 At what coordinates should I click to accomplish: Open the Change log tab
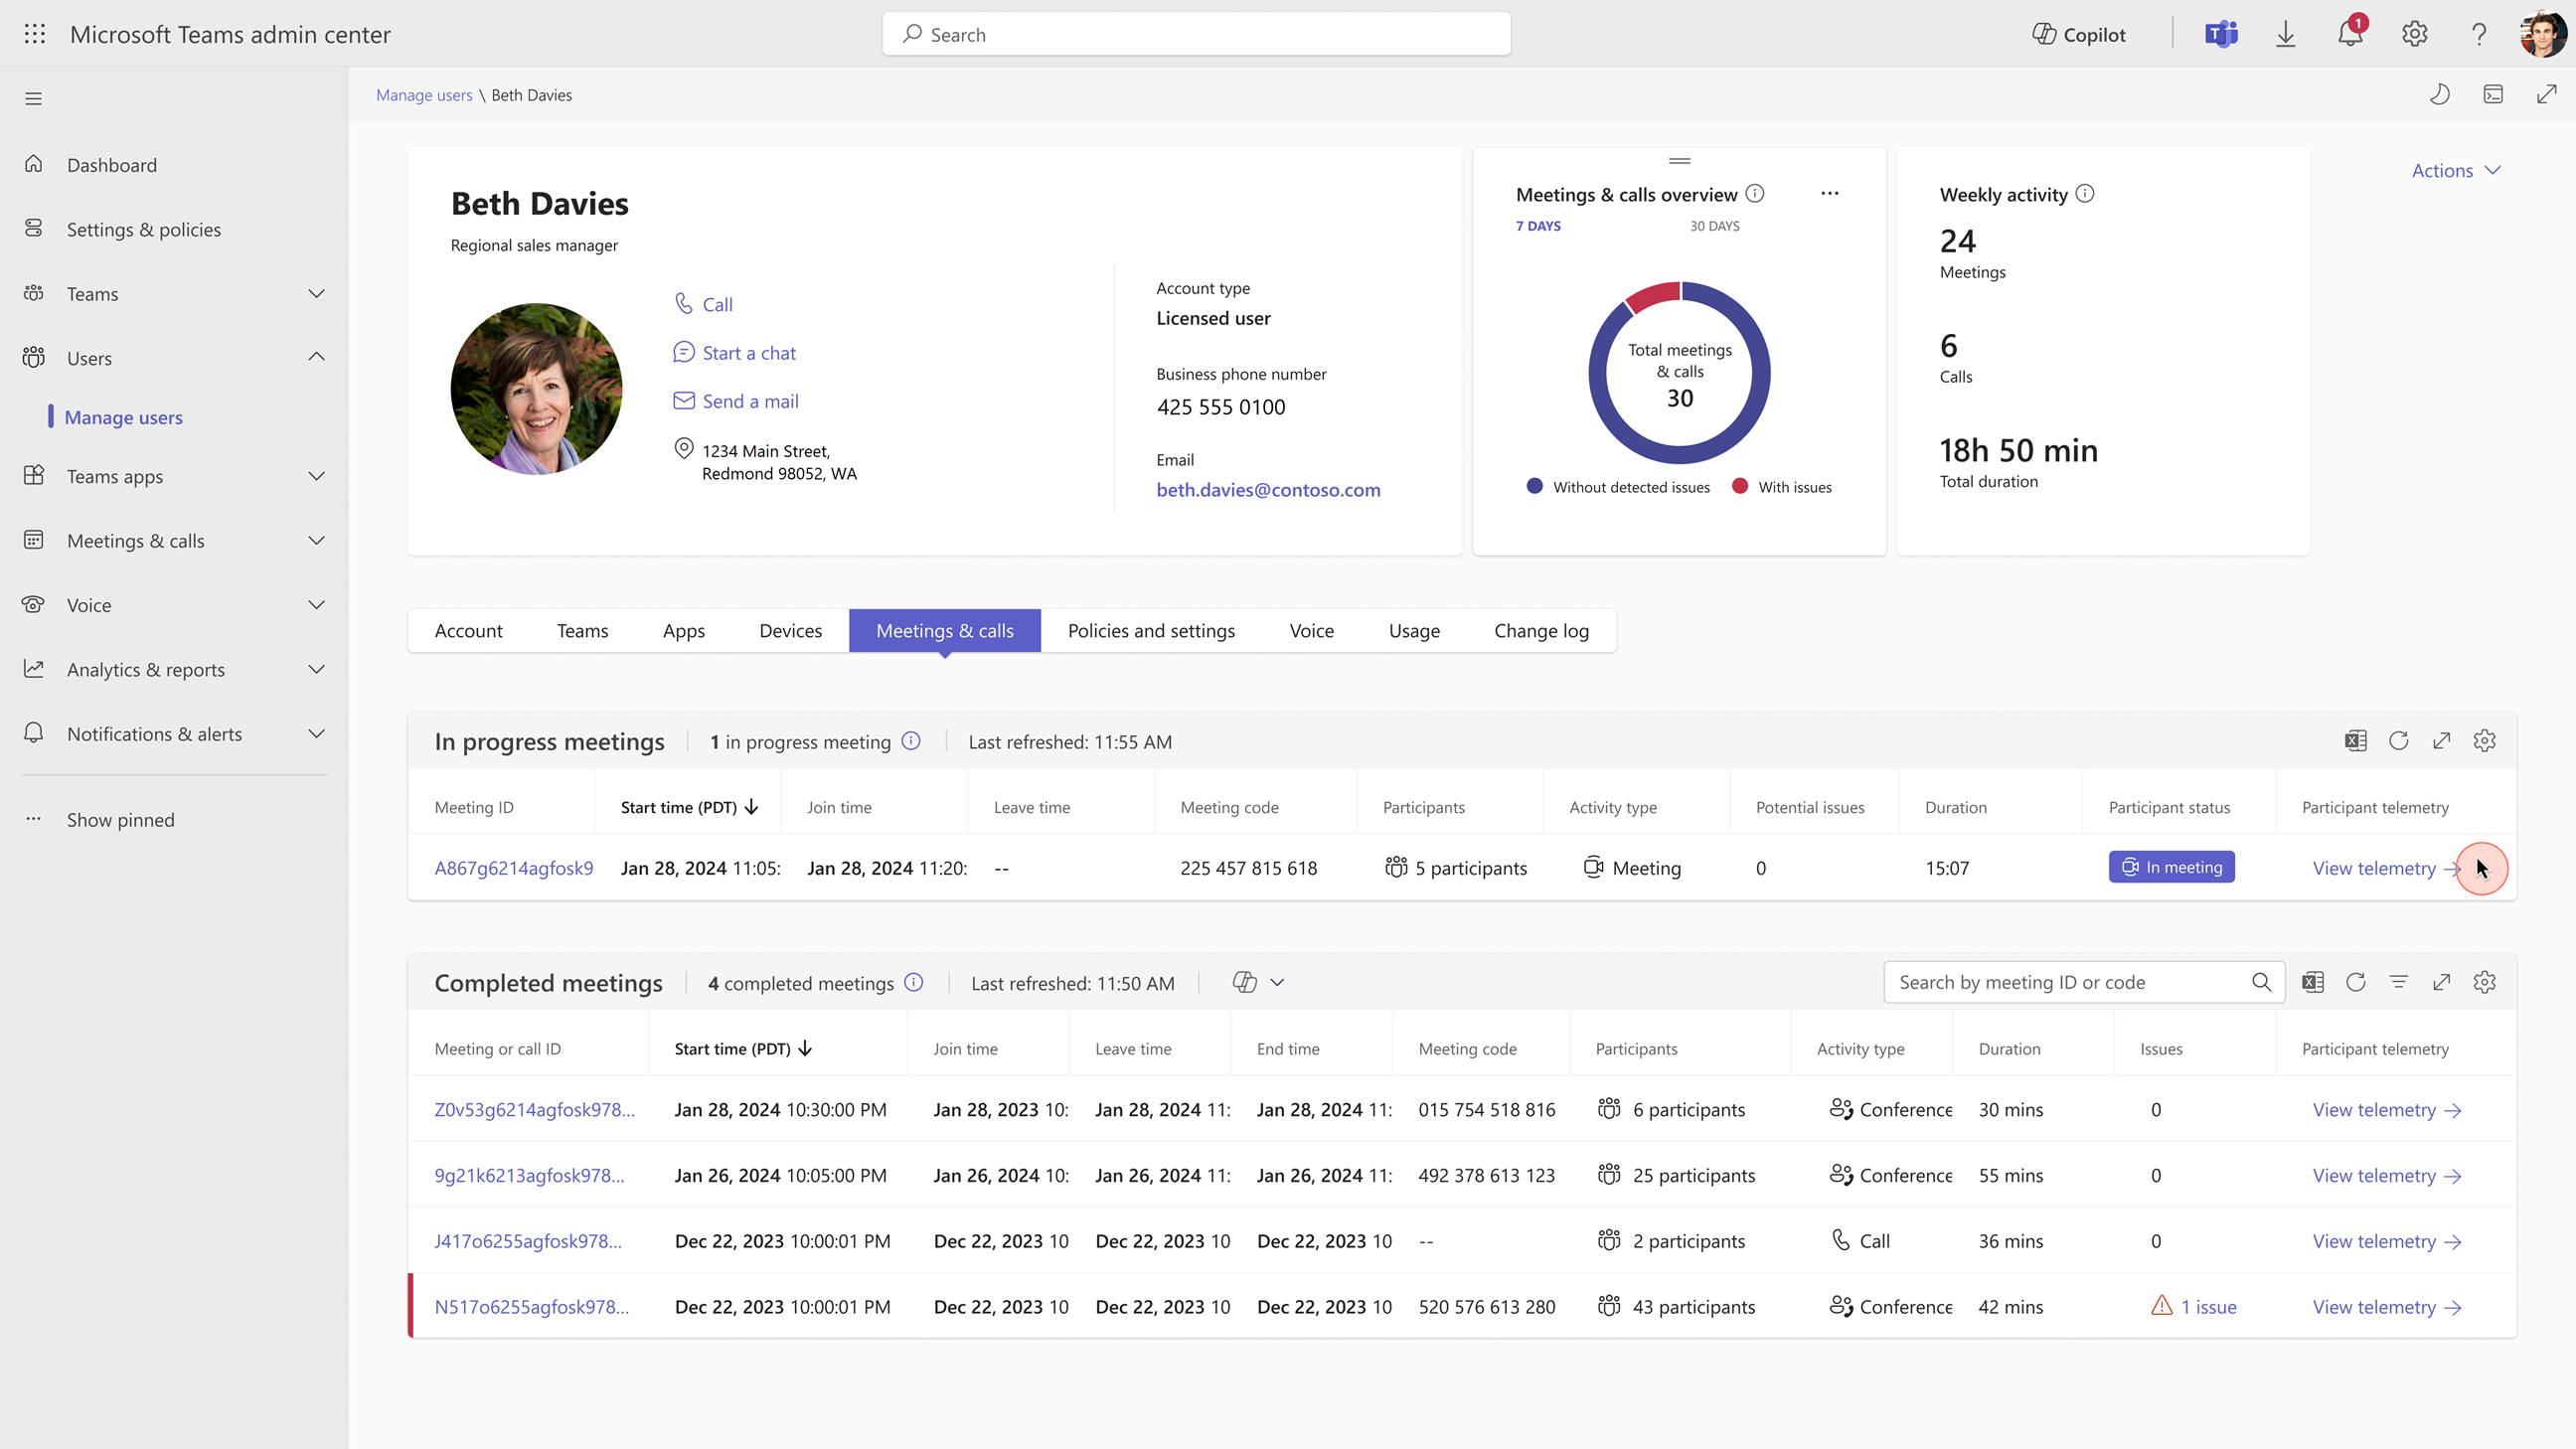(1541, 631)
